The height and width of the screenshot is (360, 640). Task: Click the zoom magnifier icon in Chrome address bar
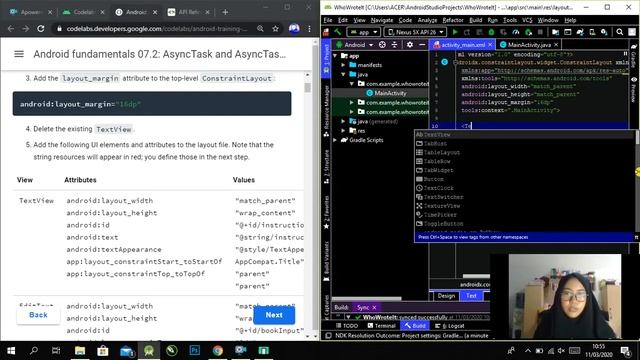tap(260, 29)
